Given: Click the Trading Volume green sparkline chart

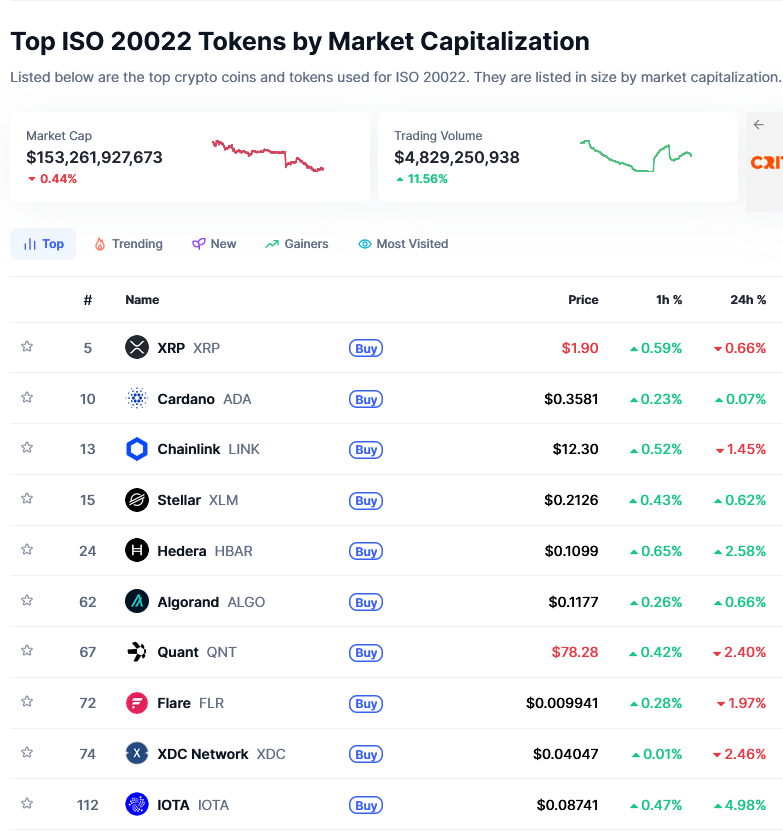Looking at the screenshot, I should (636, 156).
